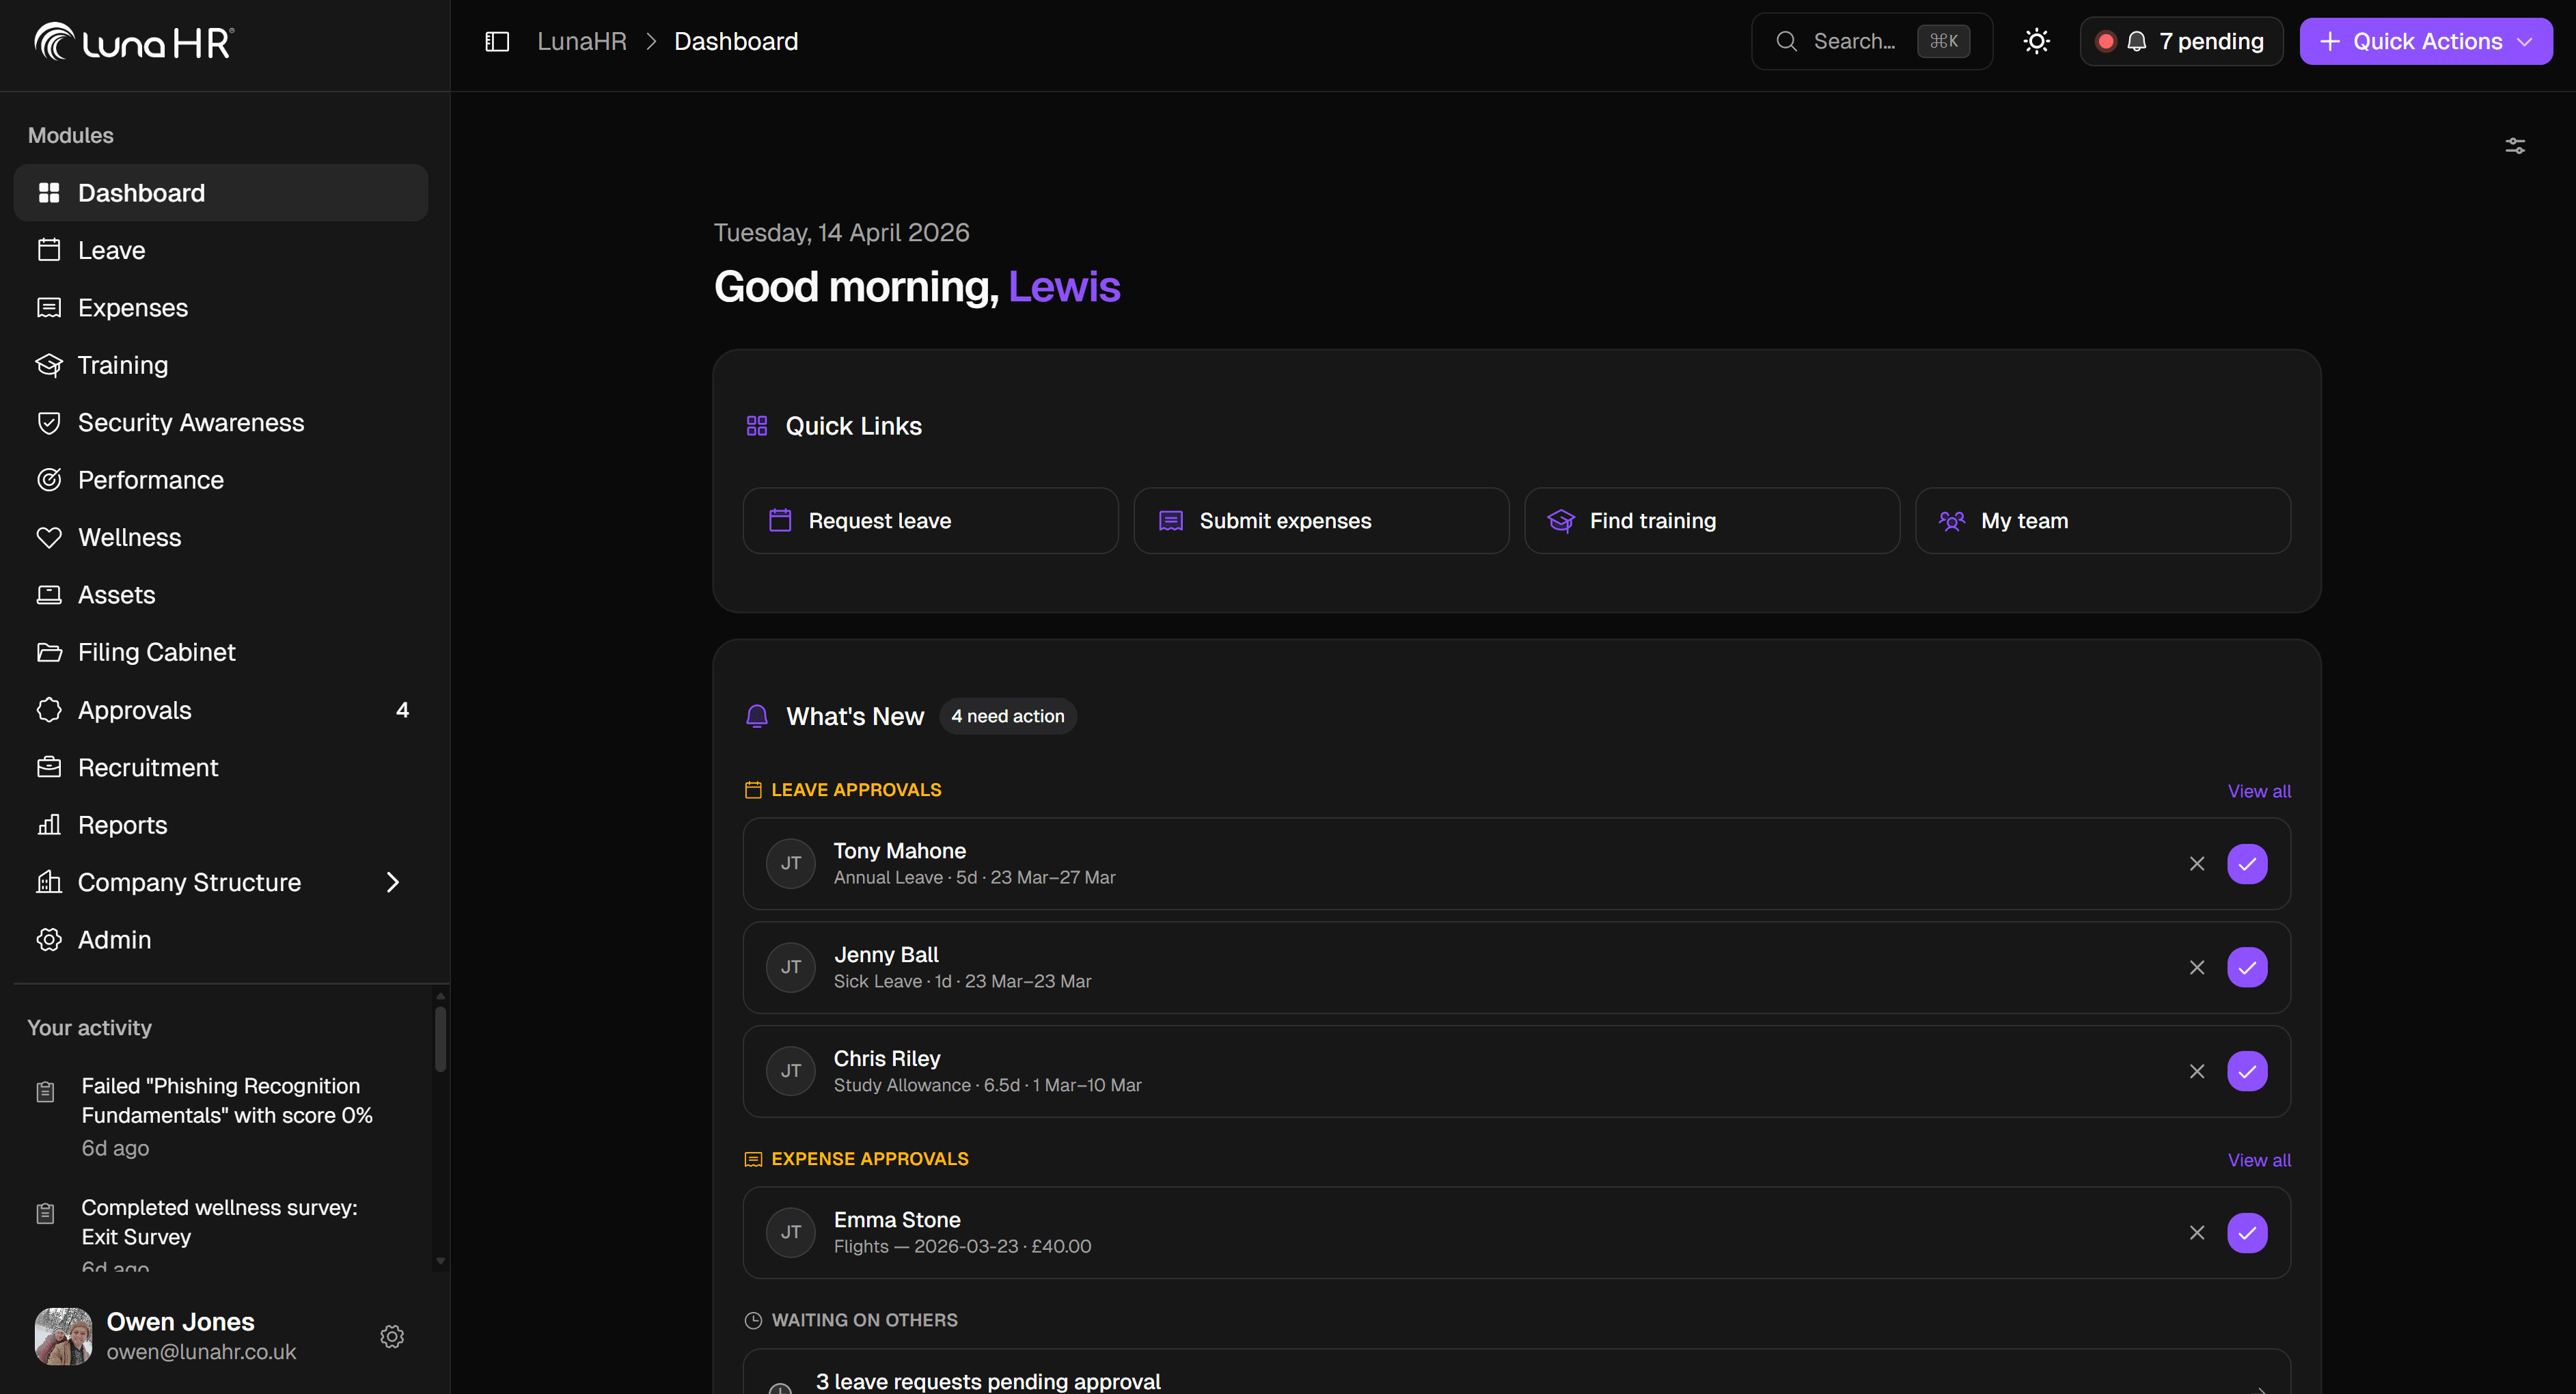Screen dimensions: 2576x1394
Task: Open the Security Awareness module
Action: (190, 422)
